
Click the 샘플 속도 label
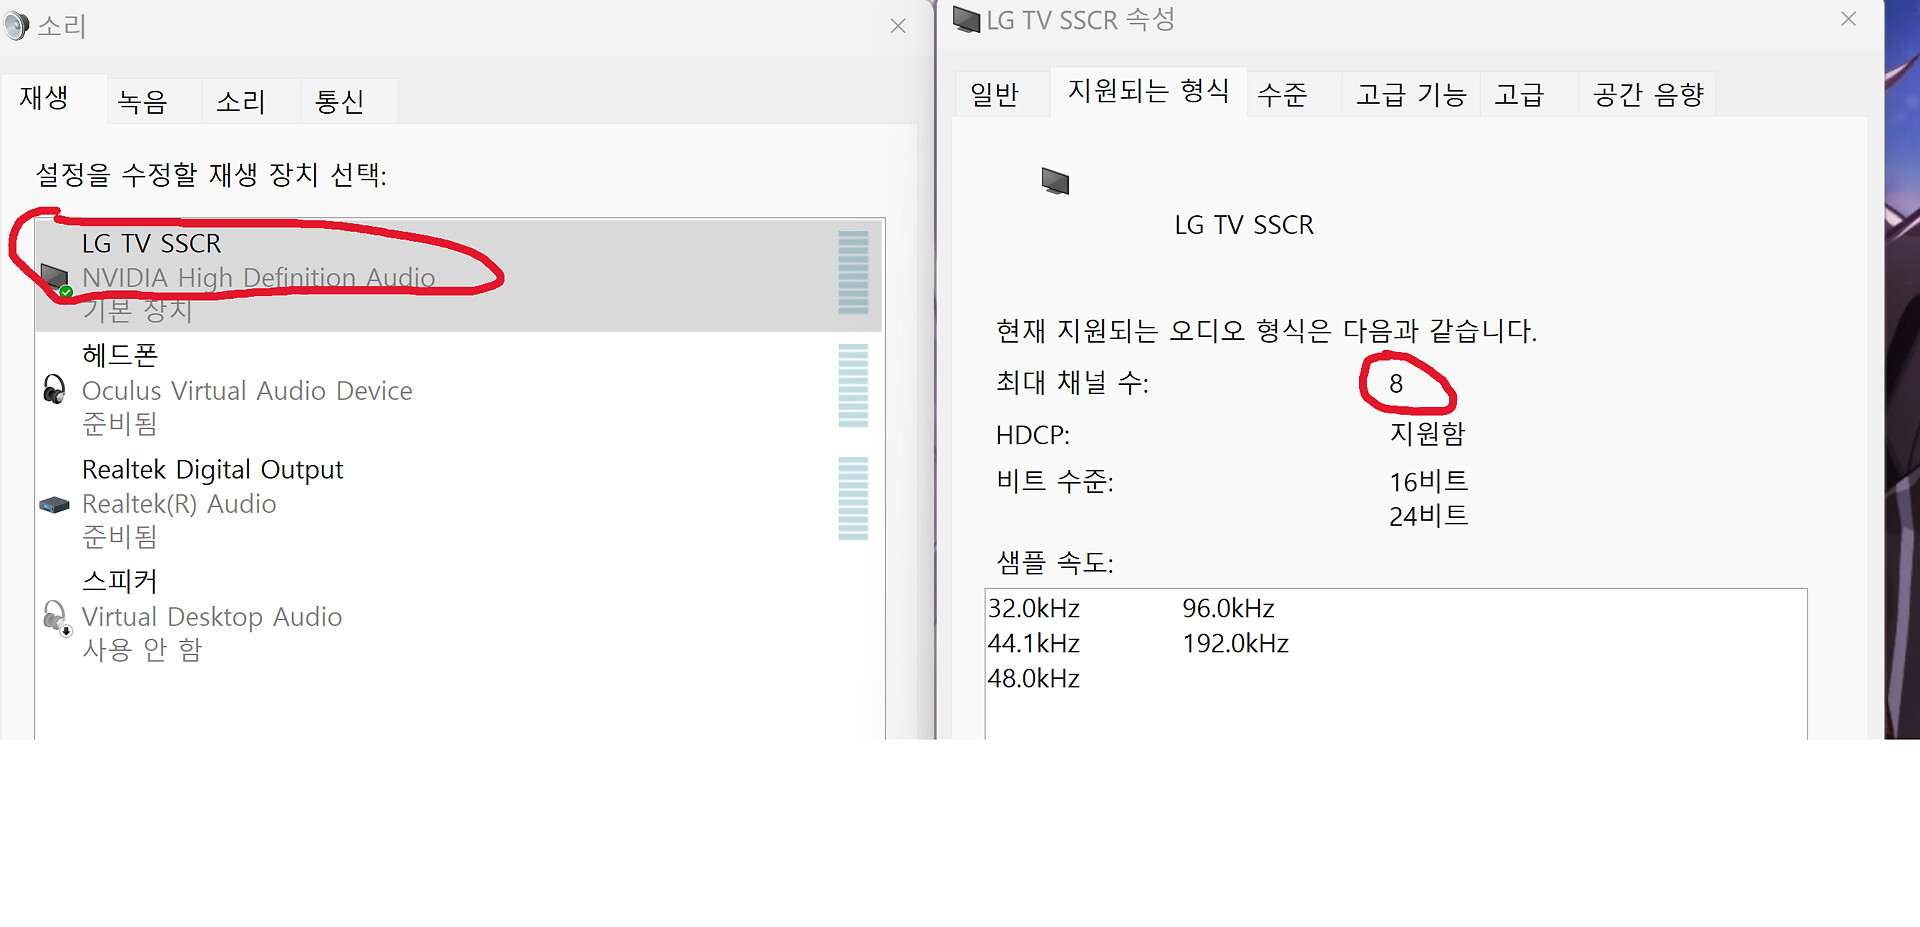click(1055, 563)
